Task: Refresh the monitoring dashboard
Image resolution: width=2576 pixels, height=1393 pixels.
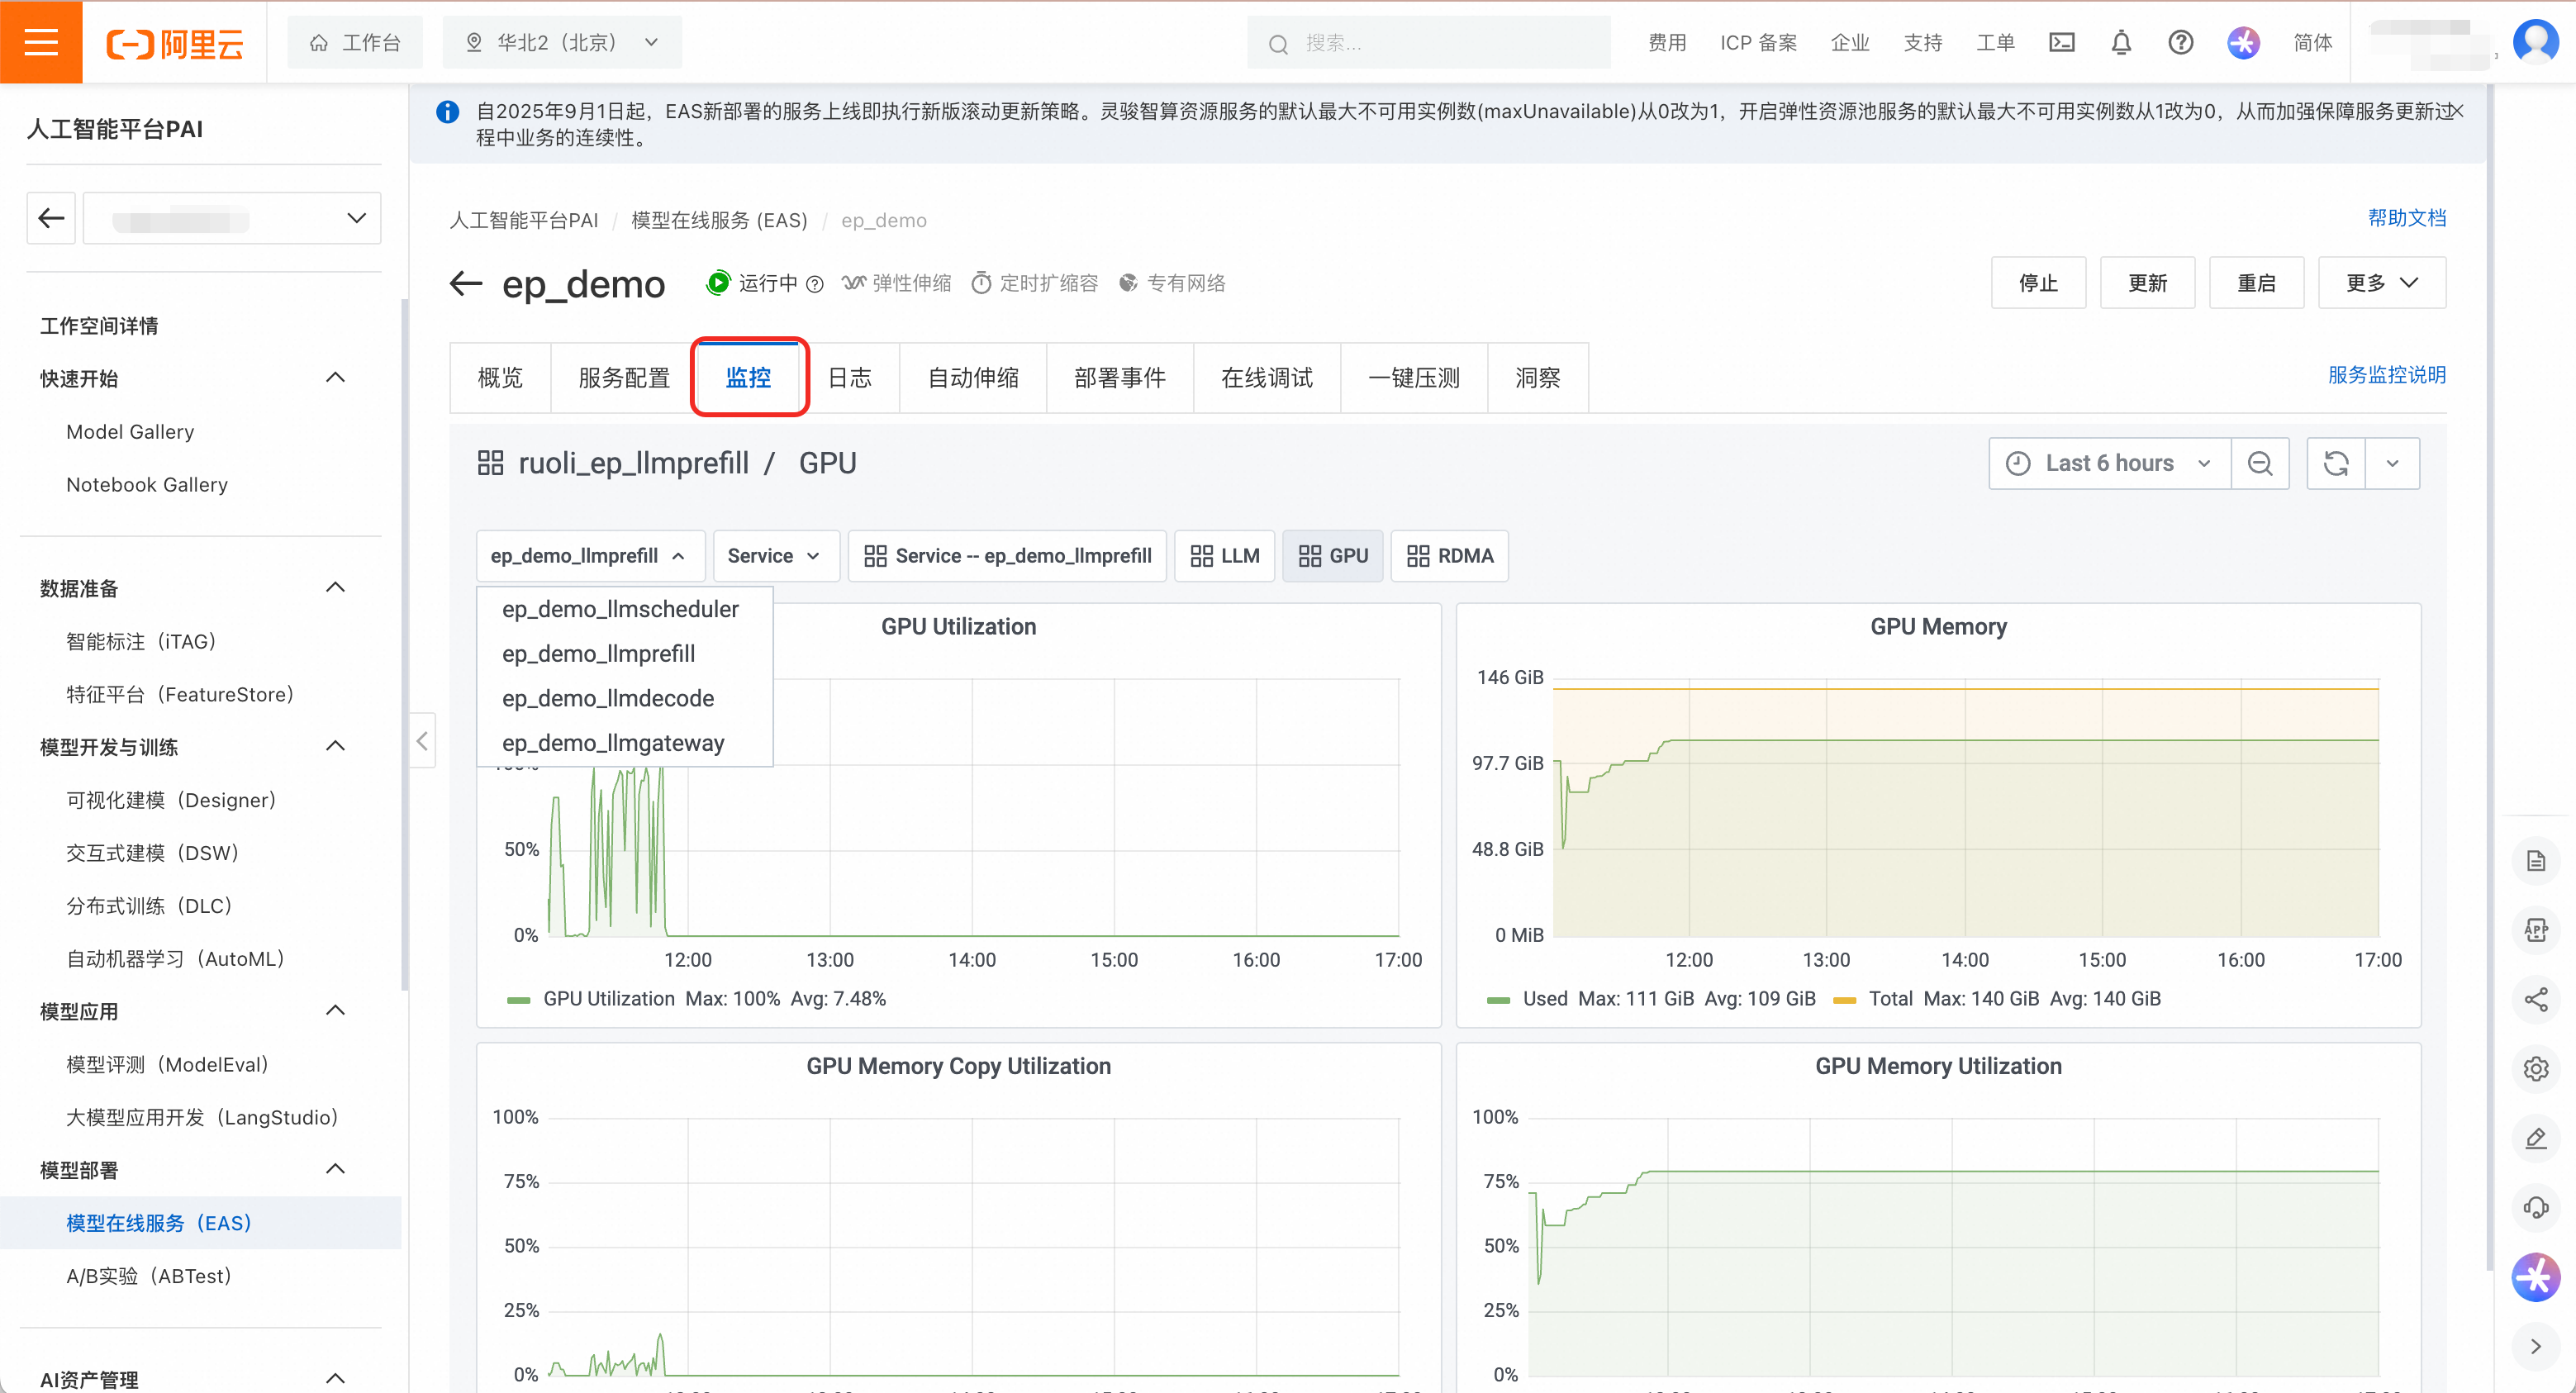Action: [2335, 463]
